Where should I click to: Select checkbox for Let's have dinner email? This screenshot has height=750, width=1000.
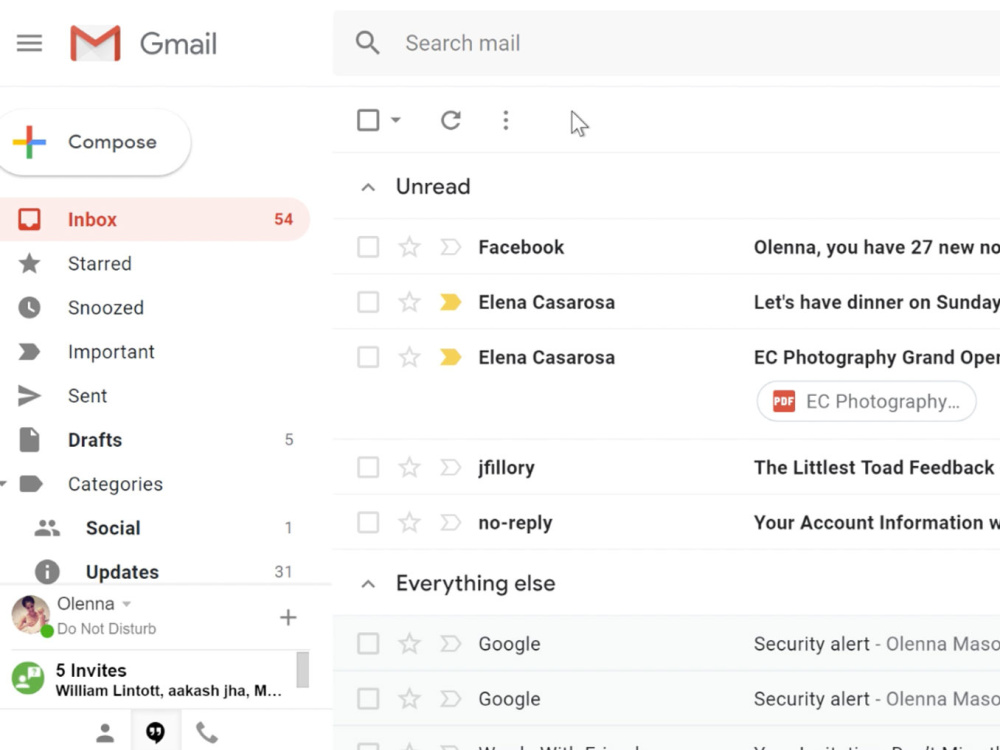click(368, 302)
